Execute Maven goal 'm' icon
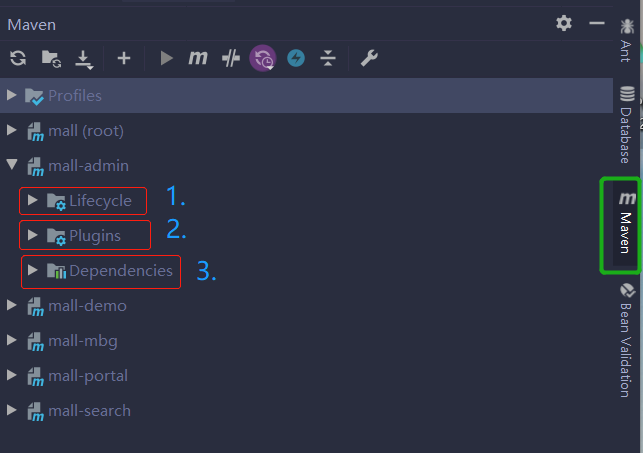Screen dimensions: 643x453 [x=198, y=58]
